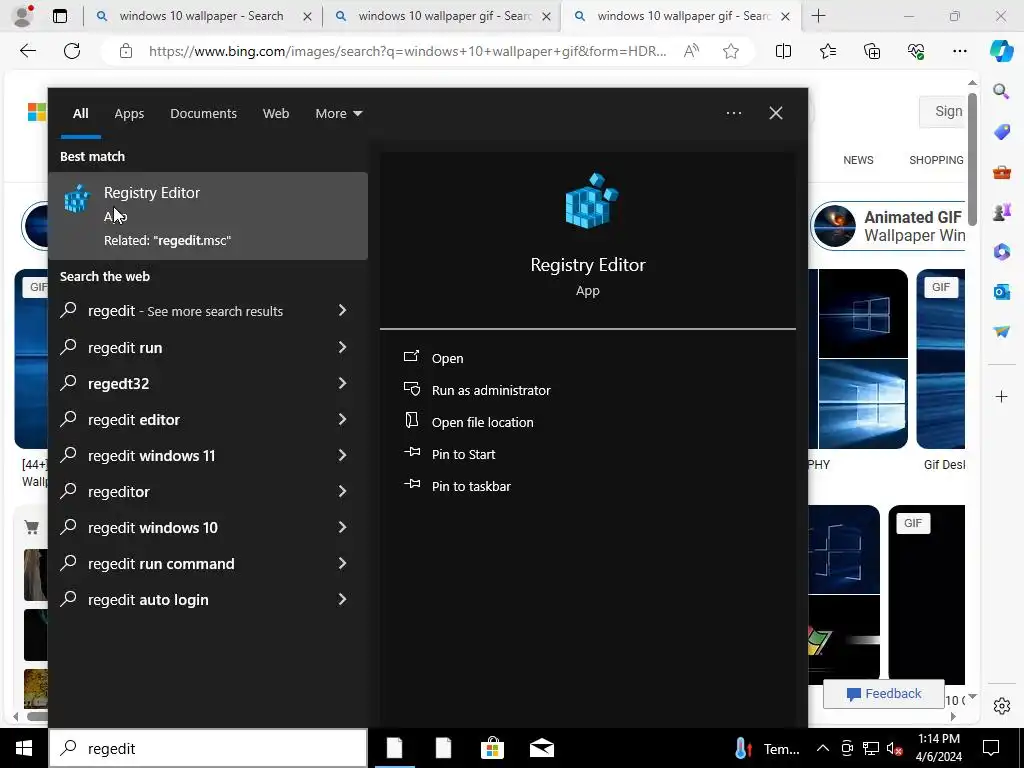Click the second document icon on taskbar
The height and width of the screenshot is (768, 1024).
(443, 748)
